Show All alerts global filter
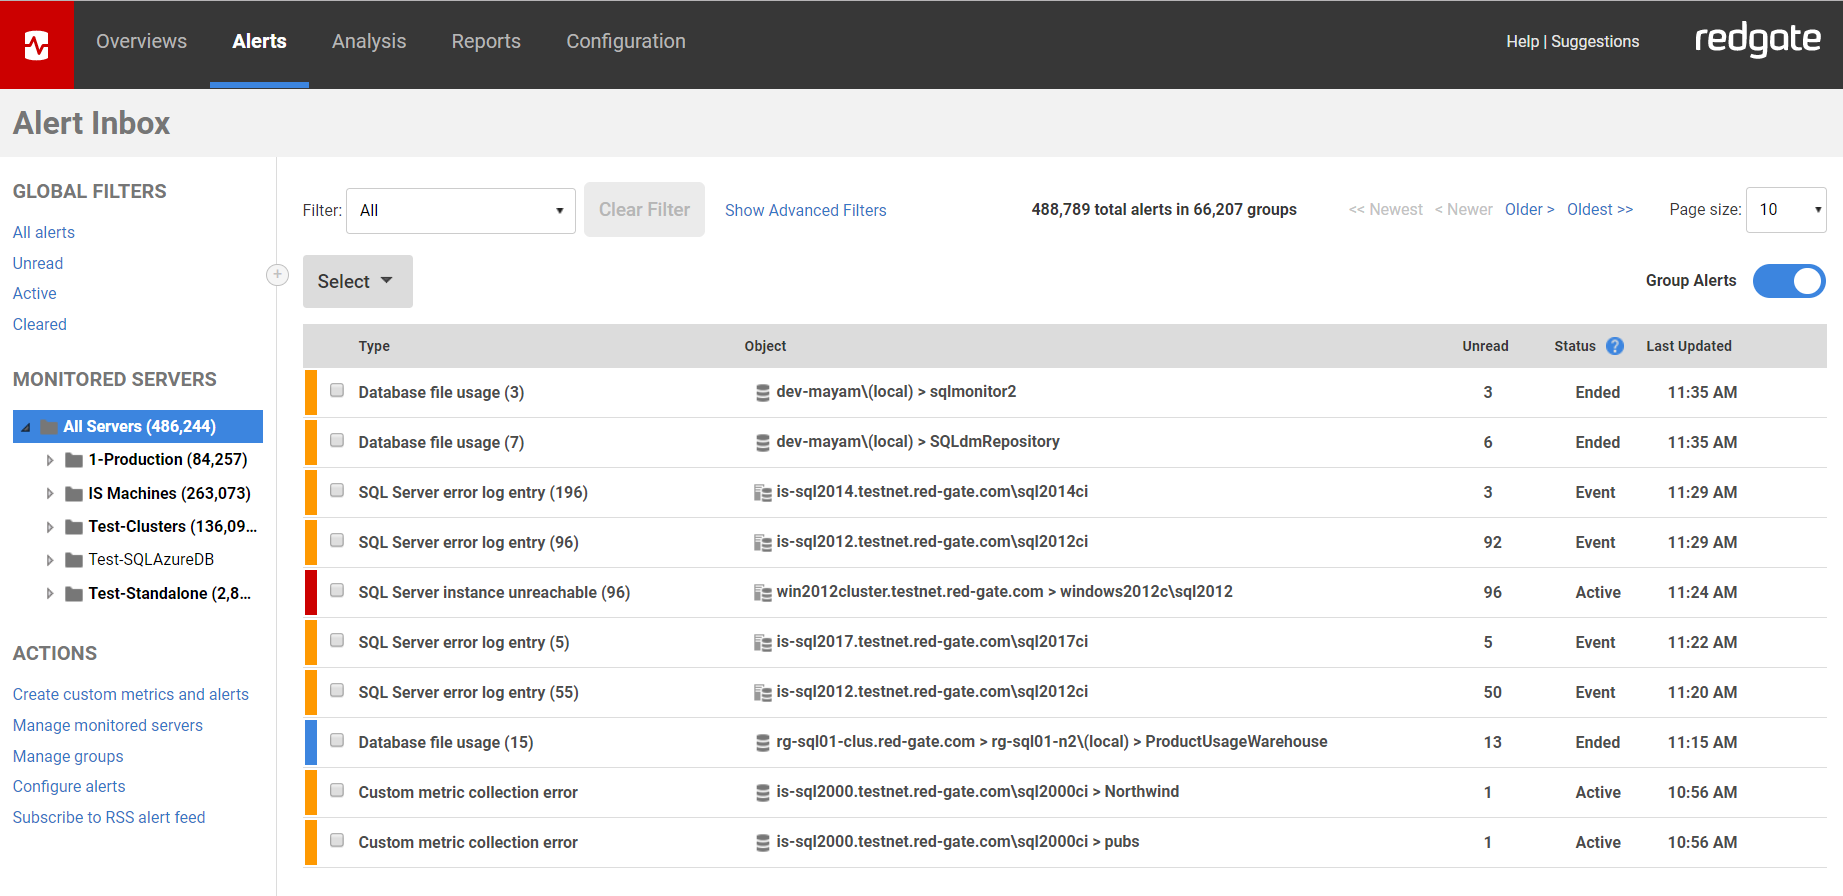The height and width of the screenshot is (896, 1843). (44, 233)
